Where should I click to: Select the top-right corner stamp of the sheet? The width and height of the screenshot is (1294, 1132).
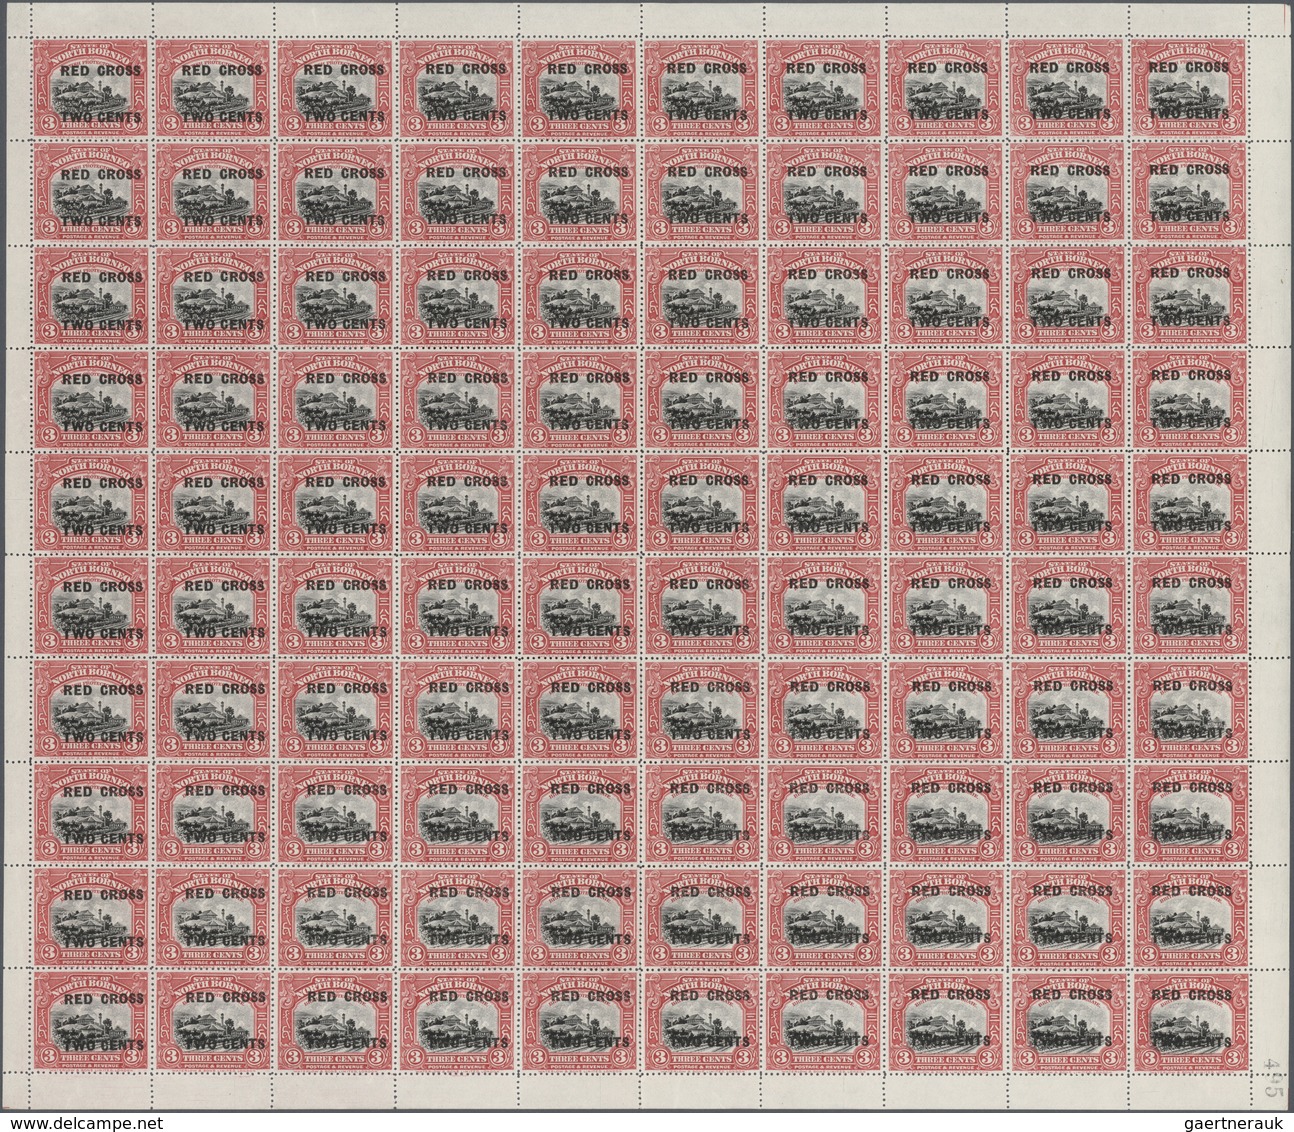coord(1190,88)
